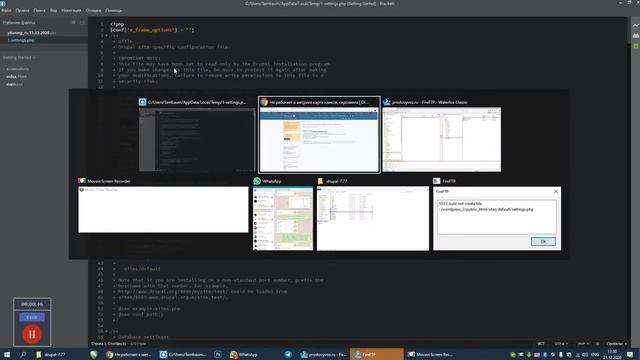Click ENG language indicator in tray
640x360 pixels.
tap(595, 354)
